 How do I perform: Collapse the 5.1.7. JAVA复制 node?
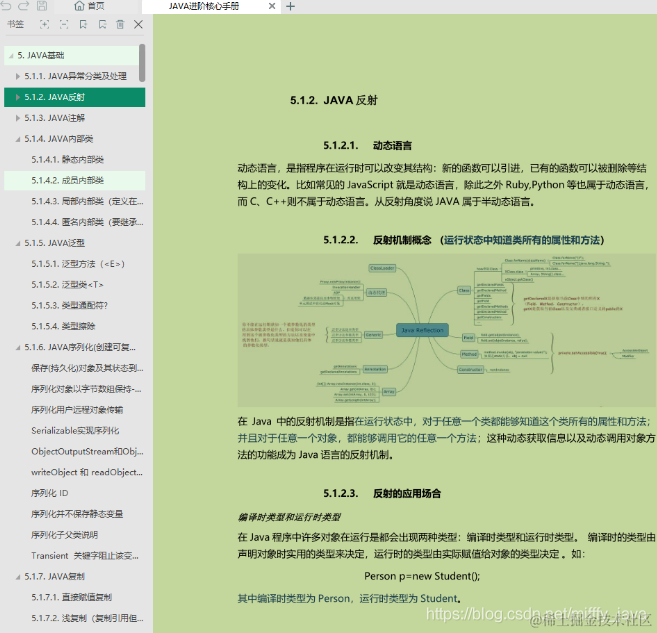18,577
